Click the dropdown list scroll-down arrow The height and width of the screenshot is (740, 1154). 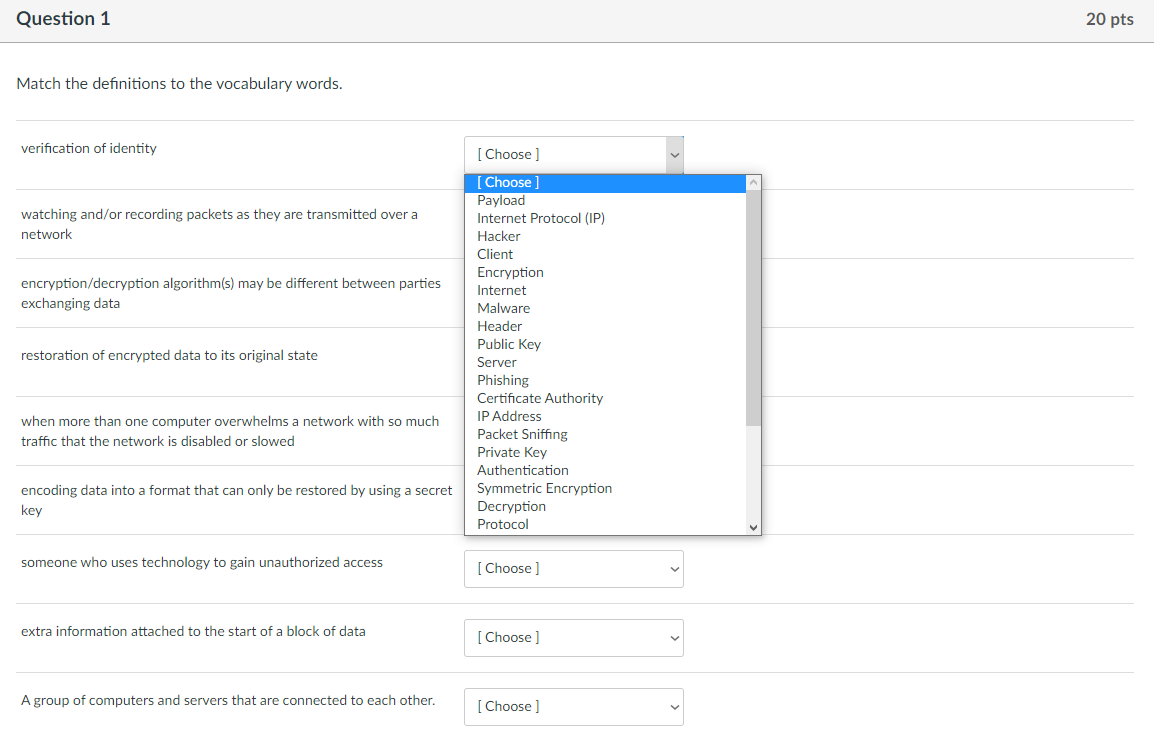[x=753, y=527]
